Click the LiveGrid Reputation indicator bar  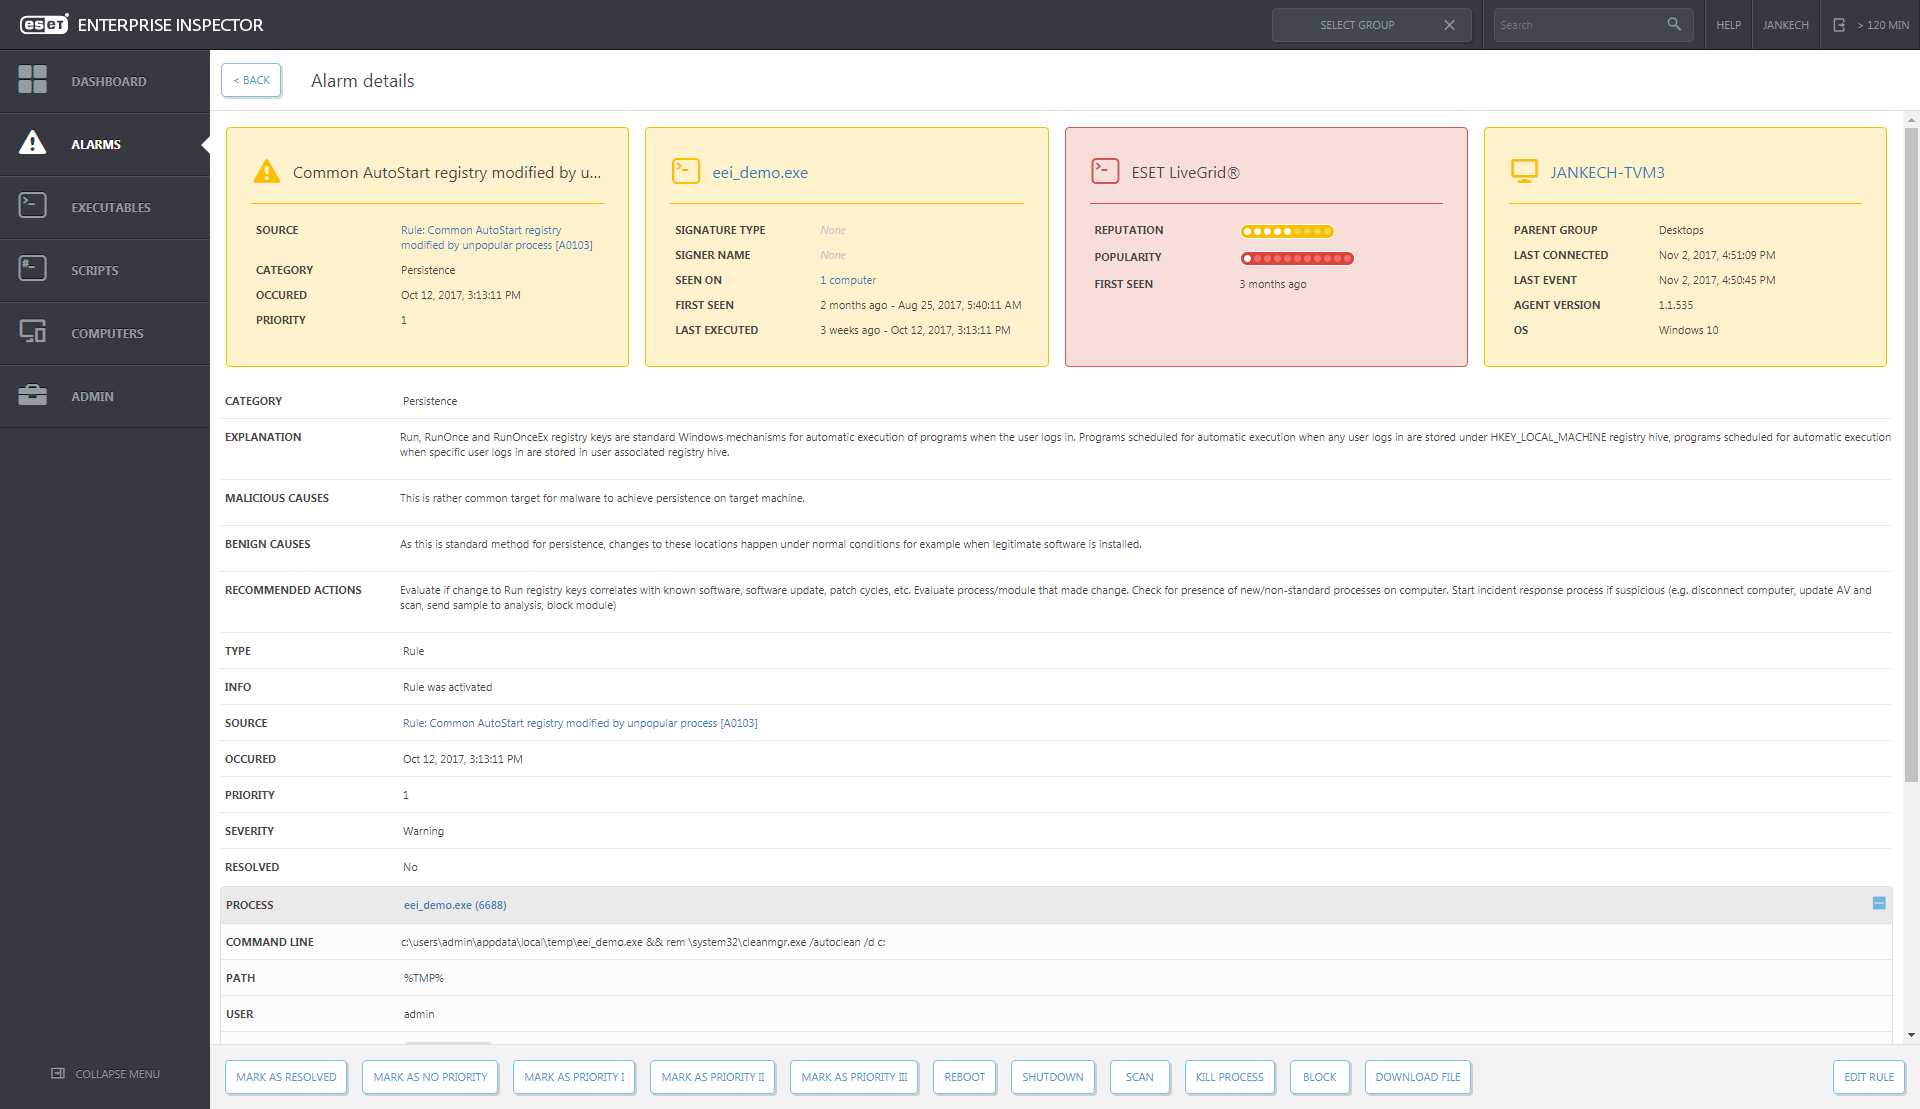click(1287, 231)
